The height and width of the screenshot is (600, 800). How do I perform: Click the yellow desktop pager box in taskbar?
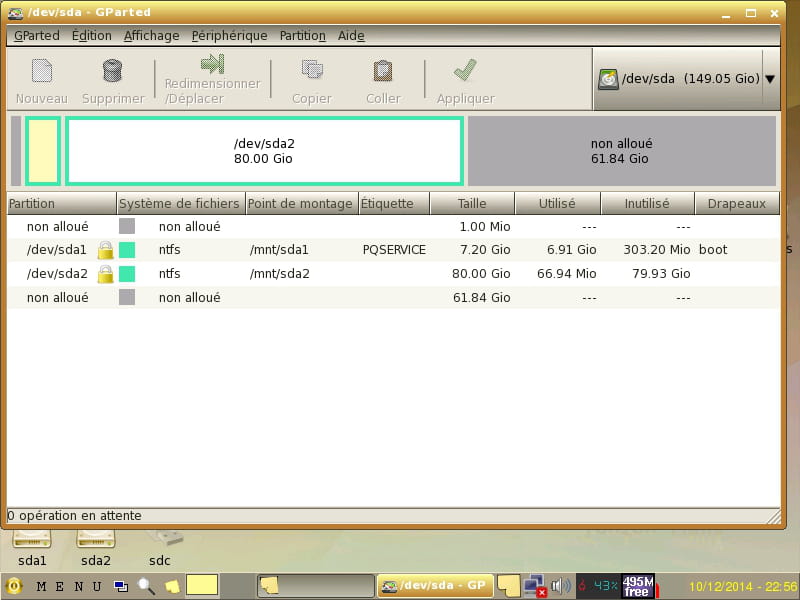click(202, 585)
